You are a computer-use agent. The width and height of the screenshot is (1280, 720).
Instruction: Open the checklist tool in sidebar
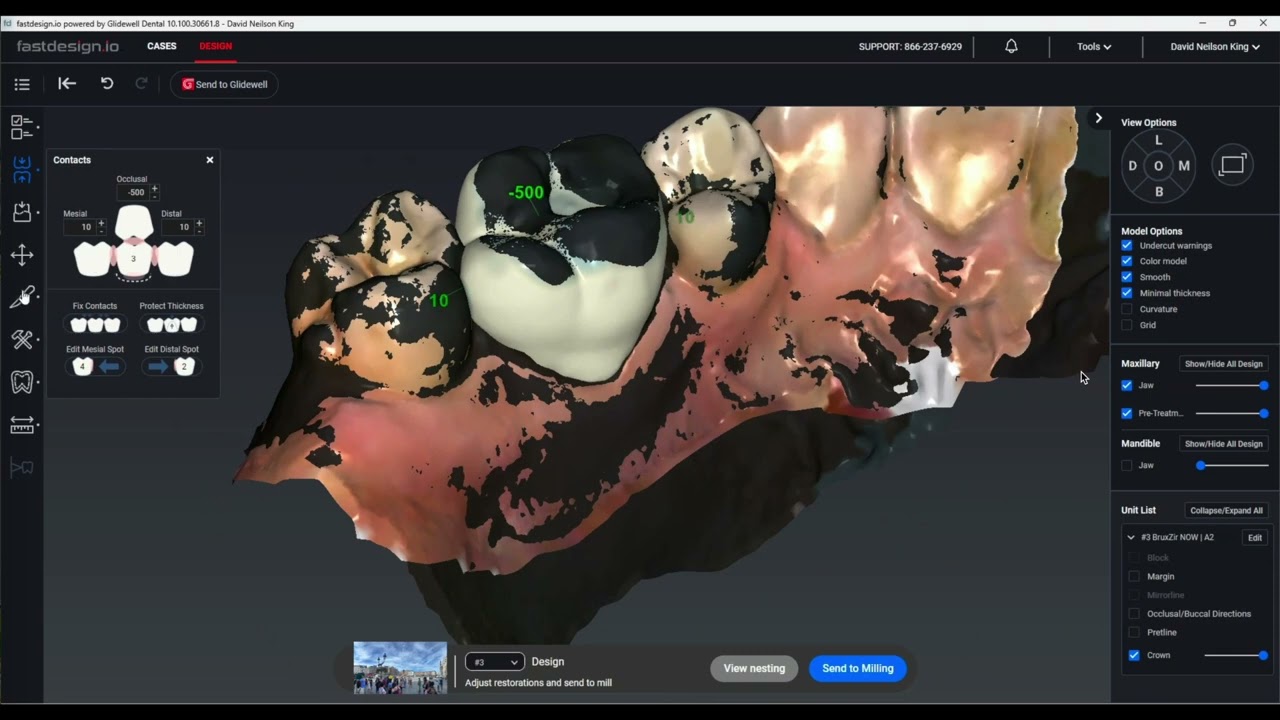click(22, 127)
